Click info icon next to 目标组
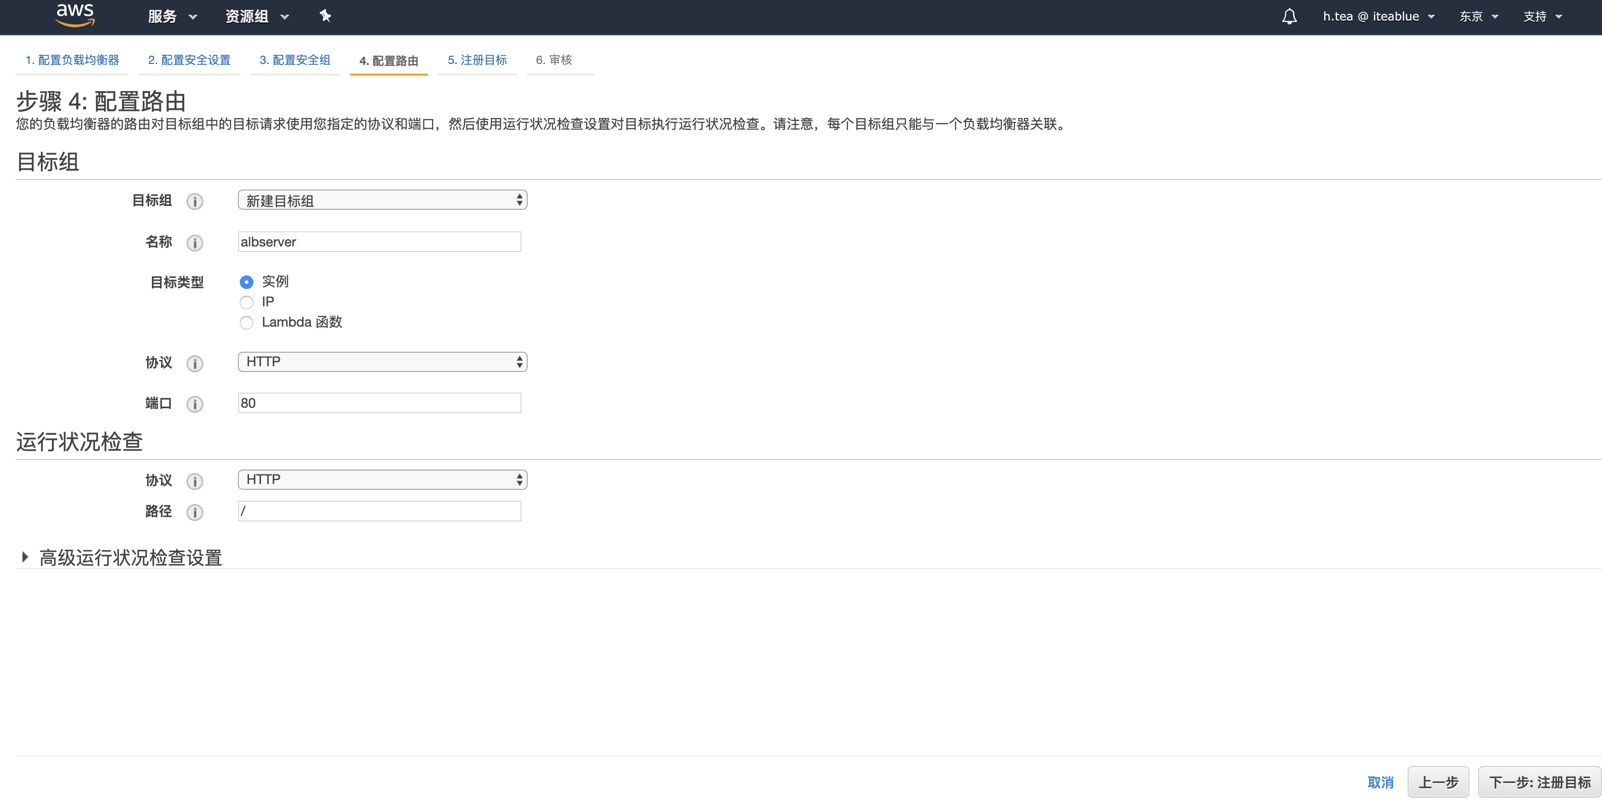The image size is (1602, 800). click(x=195, y=202)
